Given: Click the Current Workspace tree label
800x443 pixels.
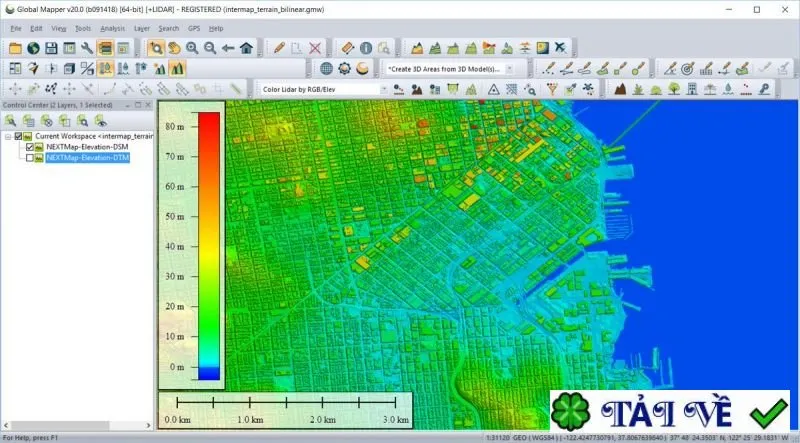Looking at the screenshot, I should pyautogui.click(x=94, y=136).
